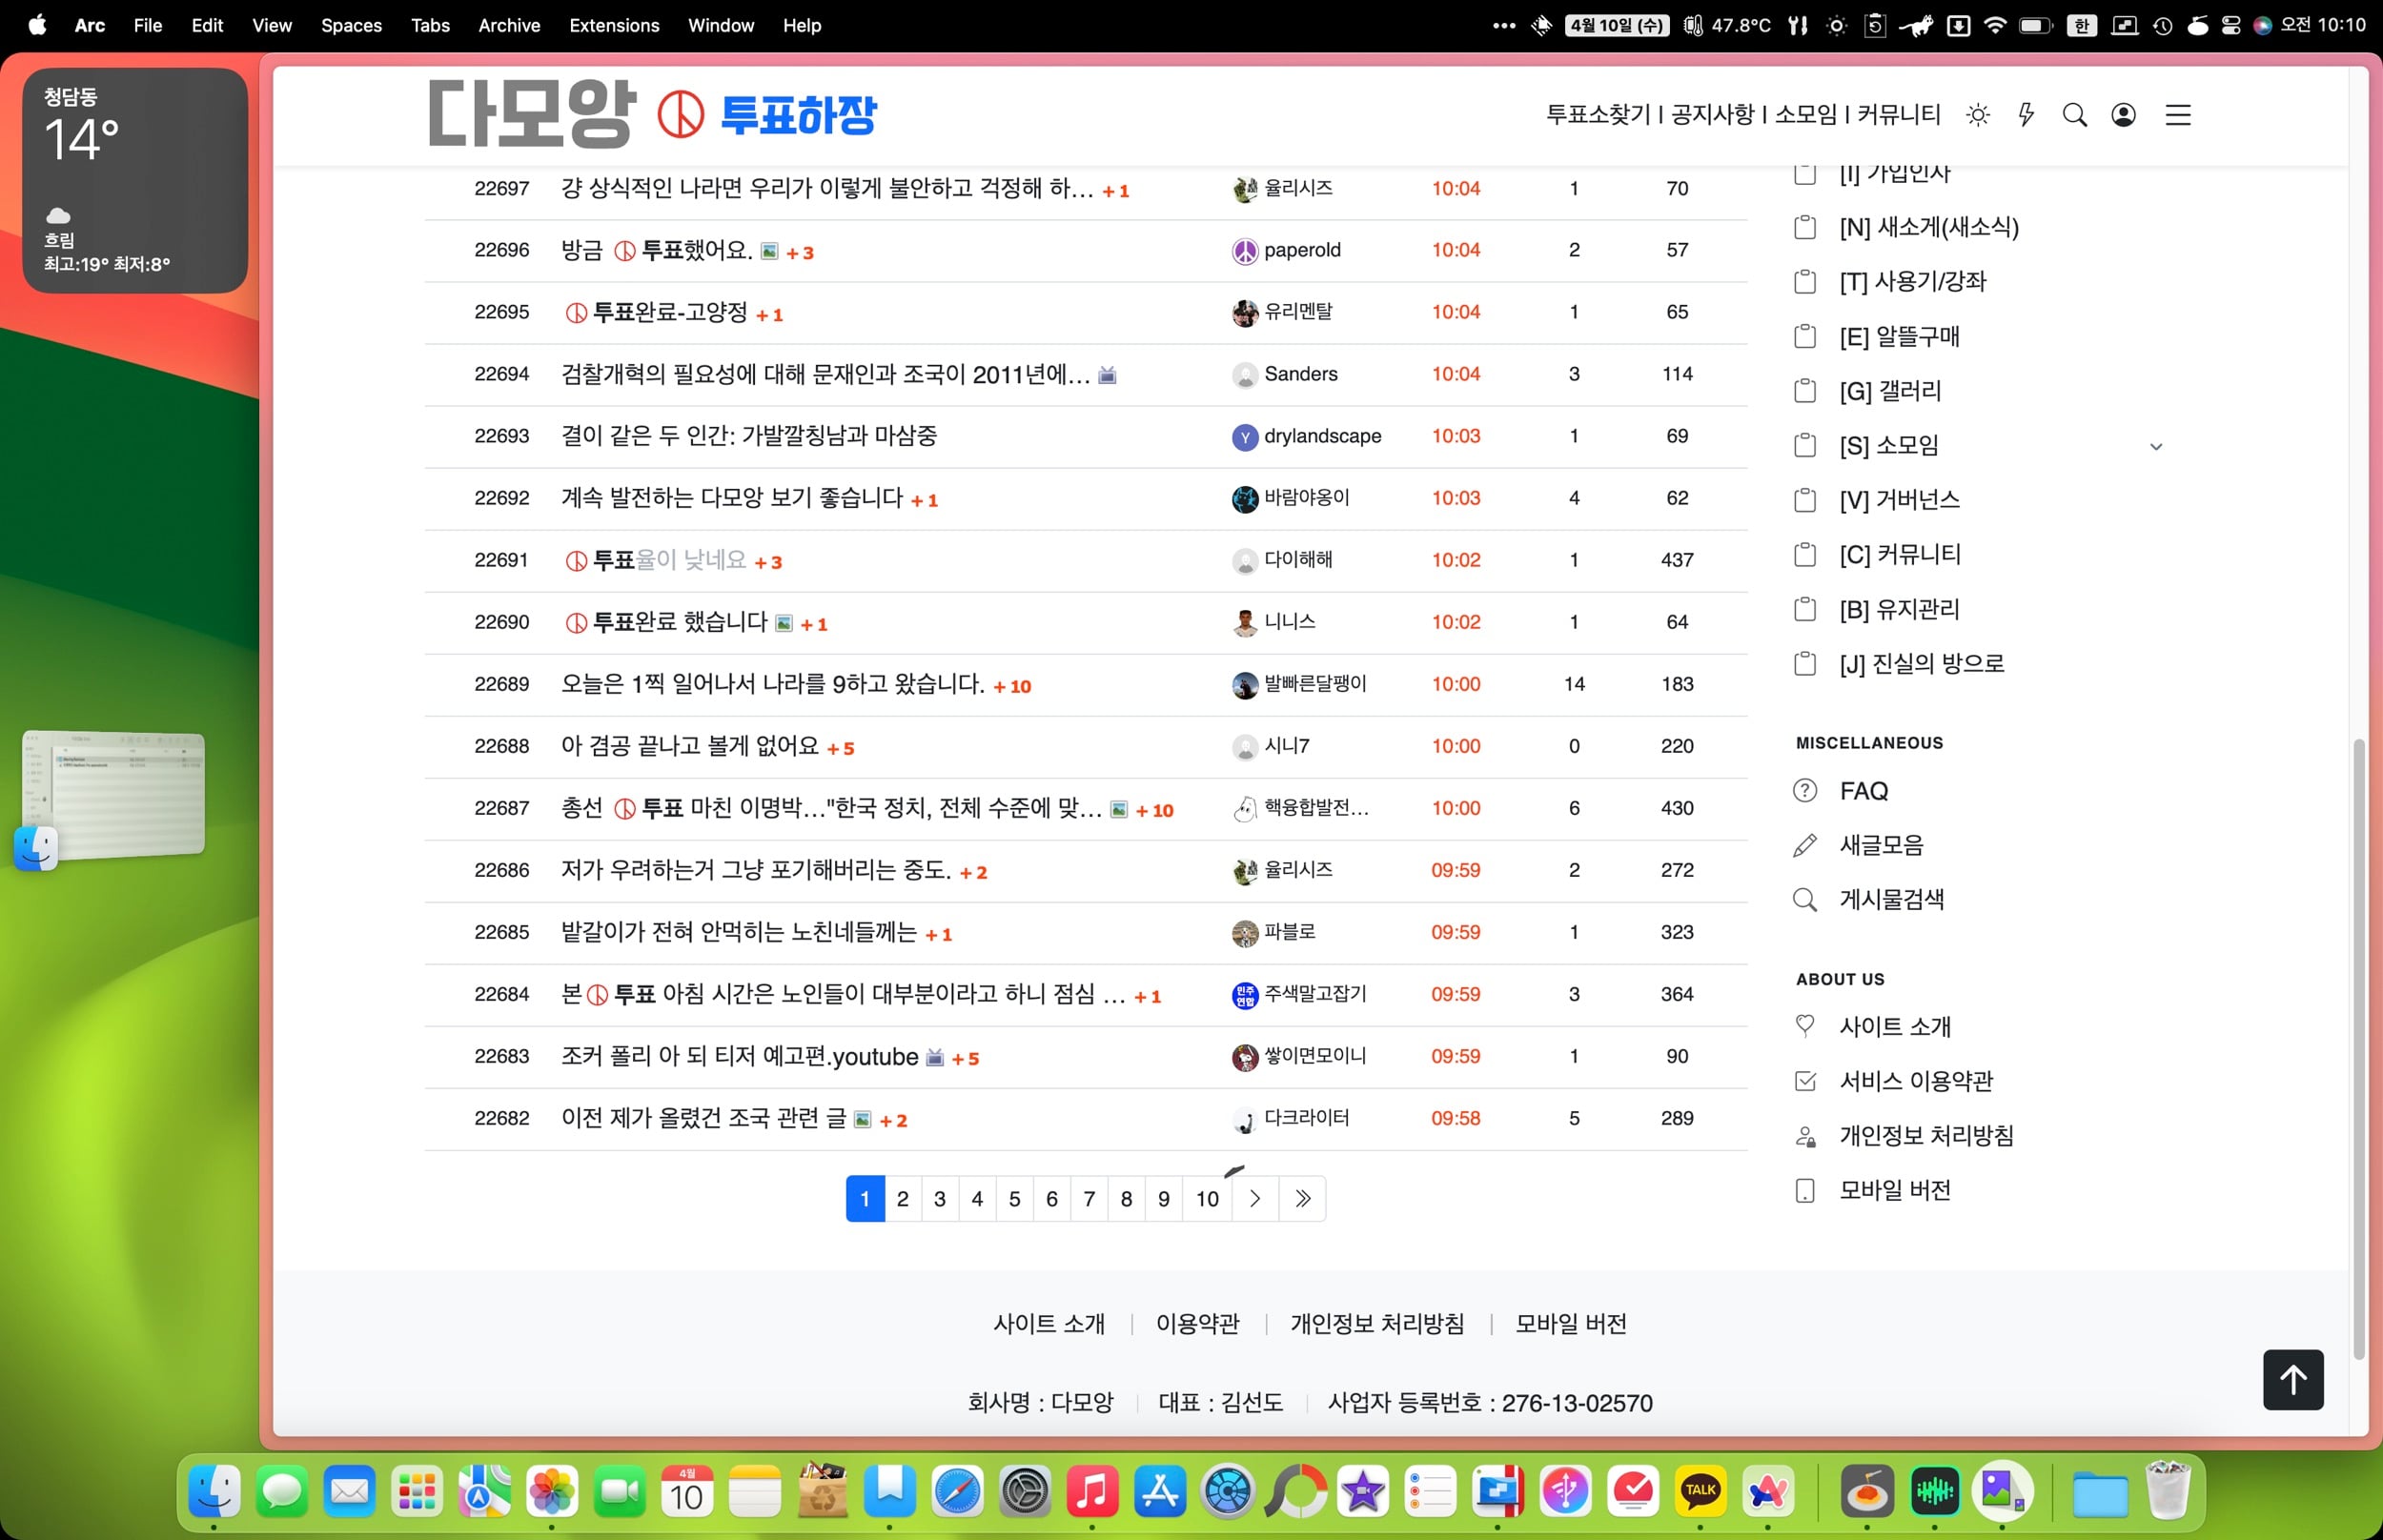Launch Apple Music from the Dock
The height and width of the screenshot is (1540, 2383).
(x=1092, y=1492)
